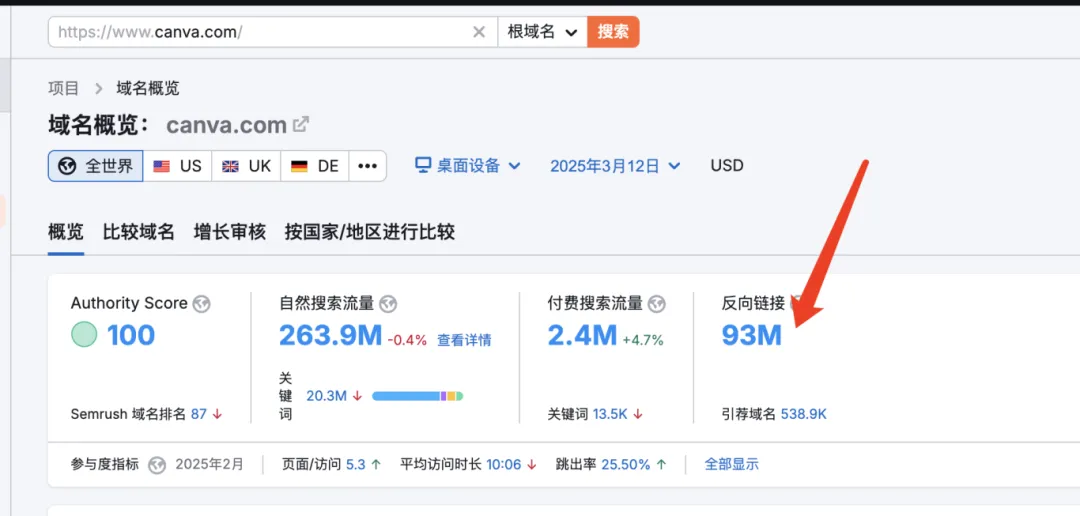This screenshot has width=1080, height=516.
Task: Open the 2.4M paid traffic value
Action: 582,336
